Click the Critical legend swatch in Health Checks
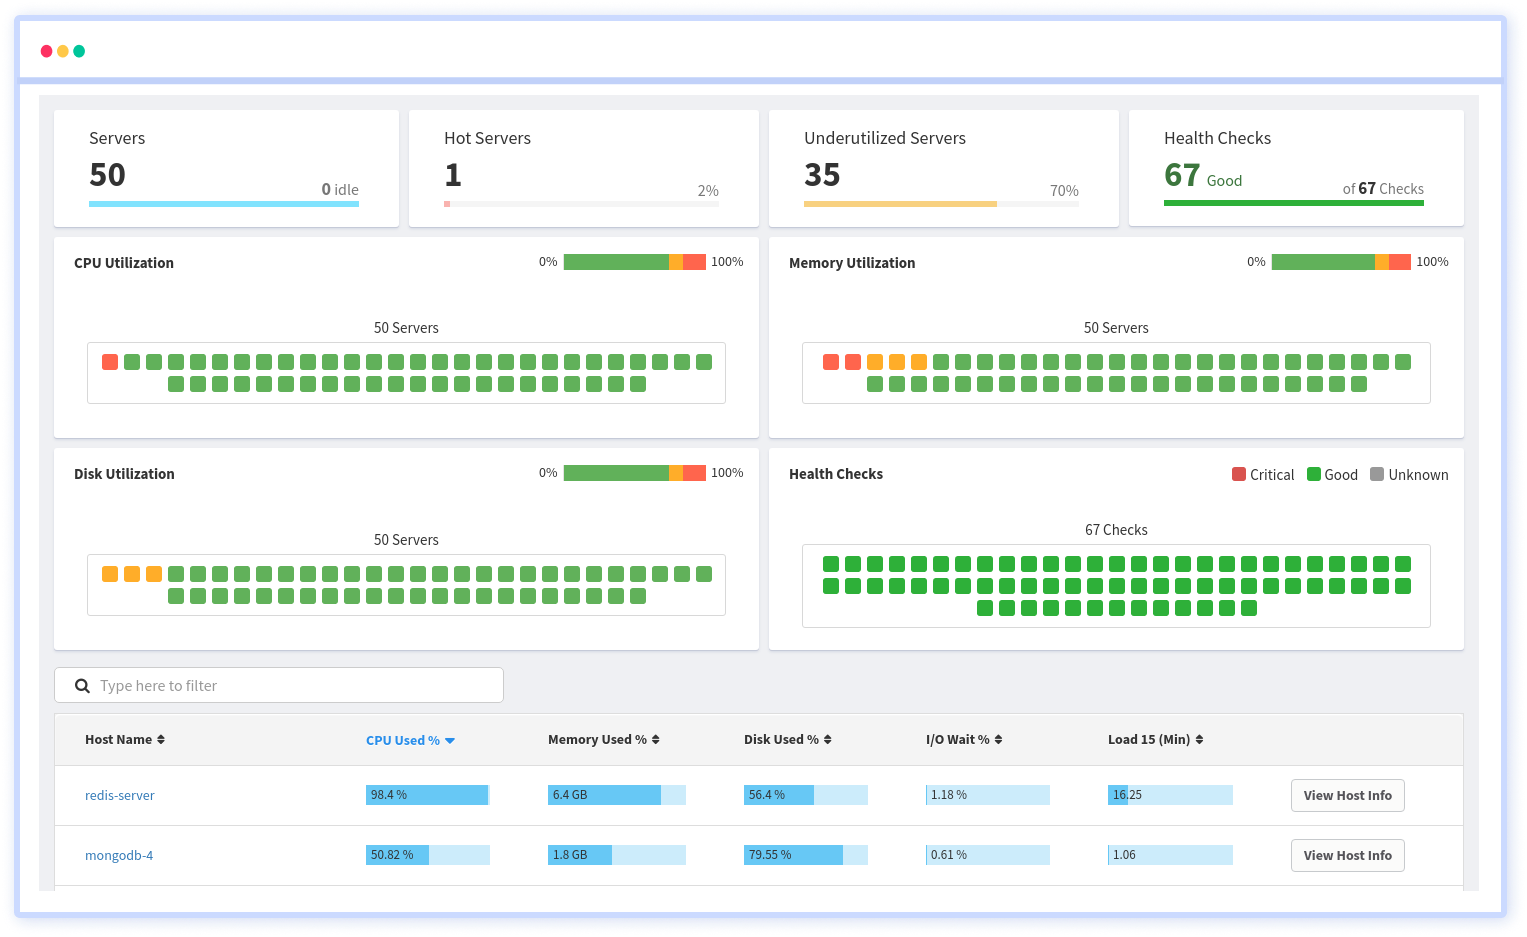 pyautogui.click(x=1238, y=474)
